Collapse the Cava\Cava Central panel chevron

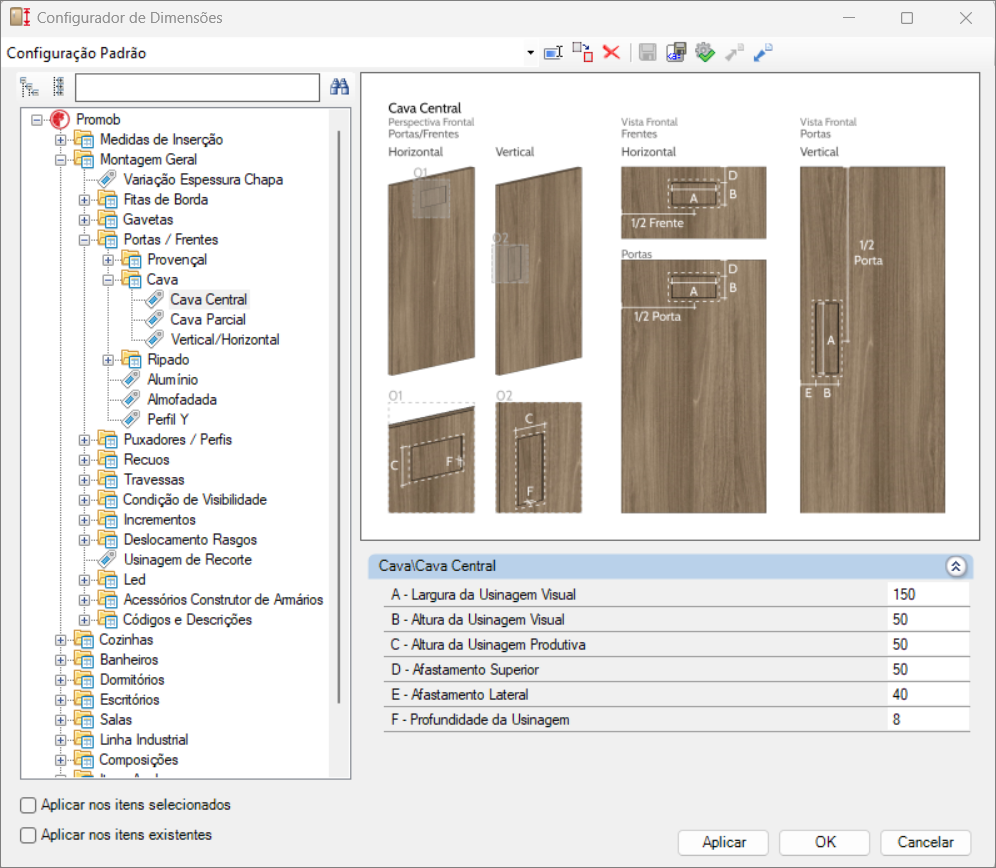click(955, 566)
